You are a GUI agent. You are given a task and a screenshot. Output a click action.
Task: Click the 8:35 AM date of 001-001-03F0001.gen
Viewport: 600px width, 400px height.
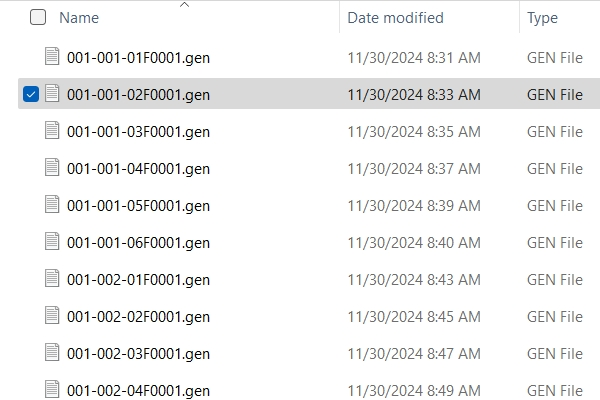pos(414,132)
